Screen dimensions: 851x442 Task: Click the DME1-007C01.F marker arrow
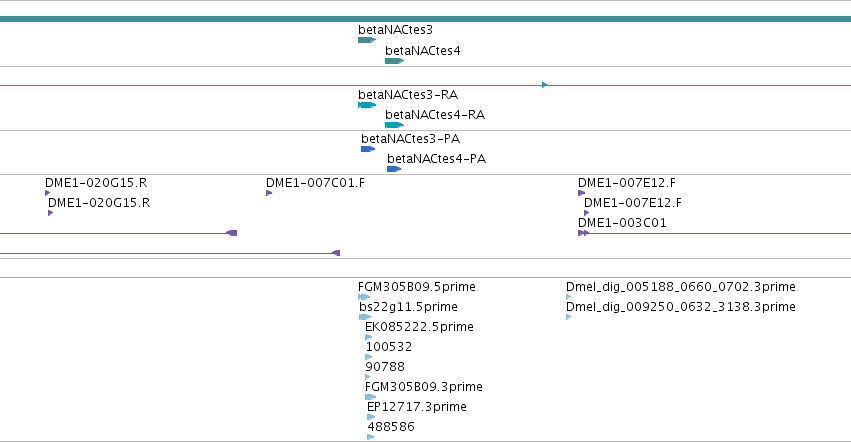pos(269,193)
